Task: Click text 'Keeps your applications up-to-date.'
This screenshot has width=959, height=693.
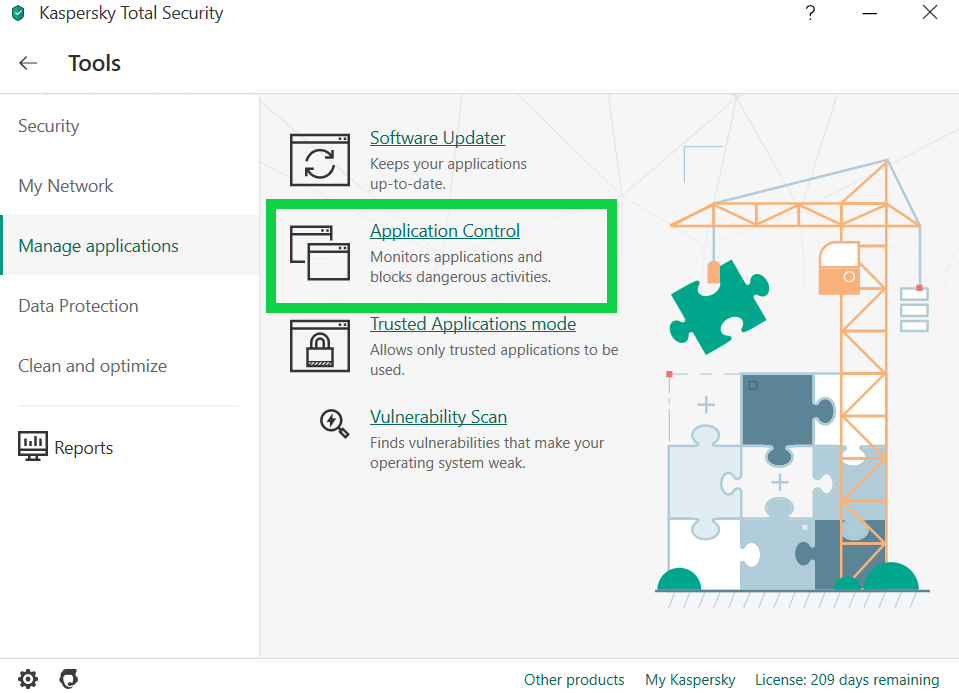Action: [448, 174]
